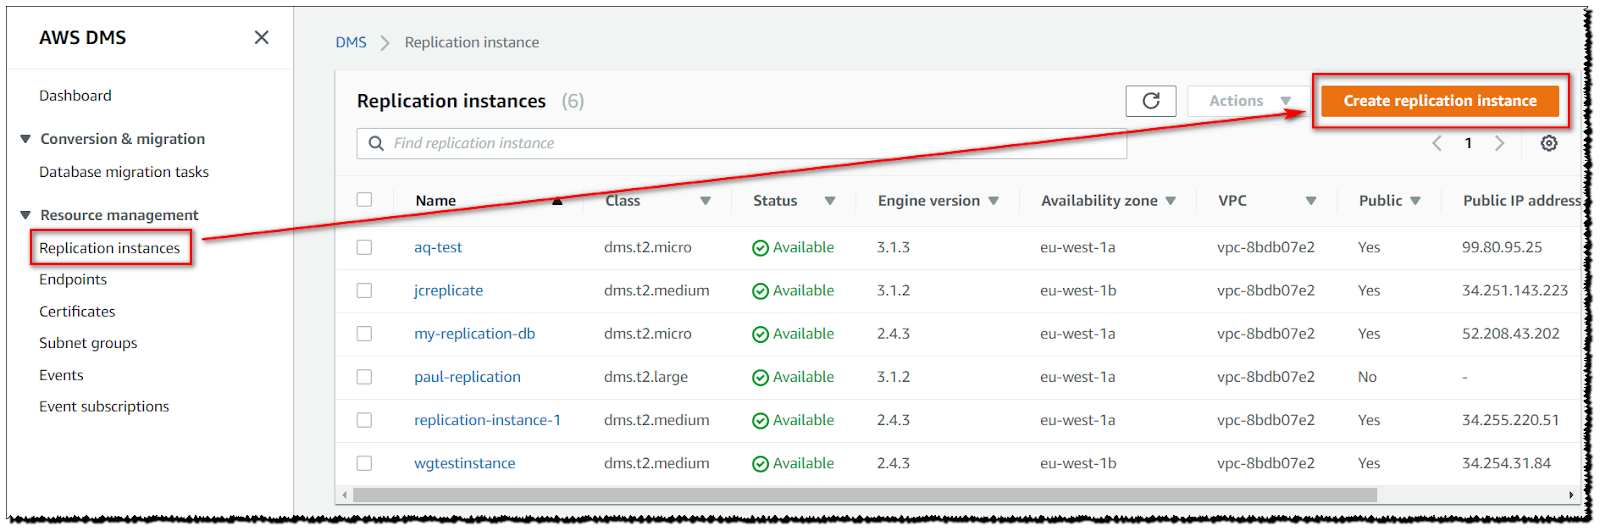Sort by Public column arrow

pos(1415,201)
